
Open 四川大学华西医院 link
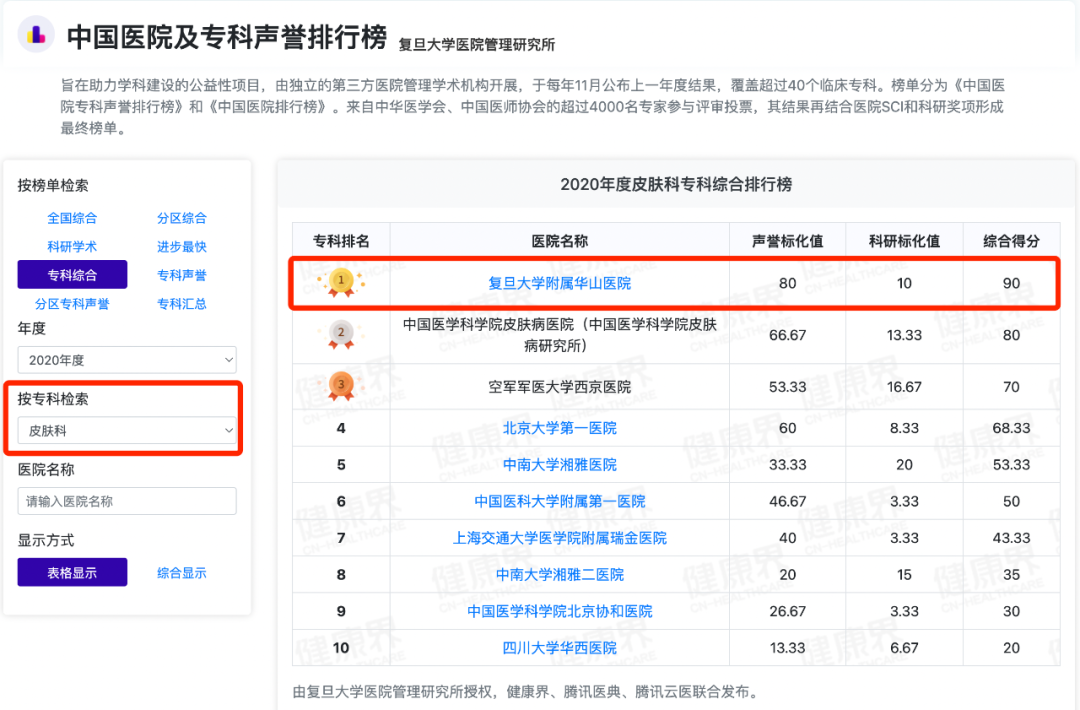click(x=559, y=647)
